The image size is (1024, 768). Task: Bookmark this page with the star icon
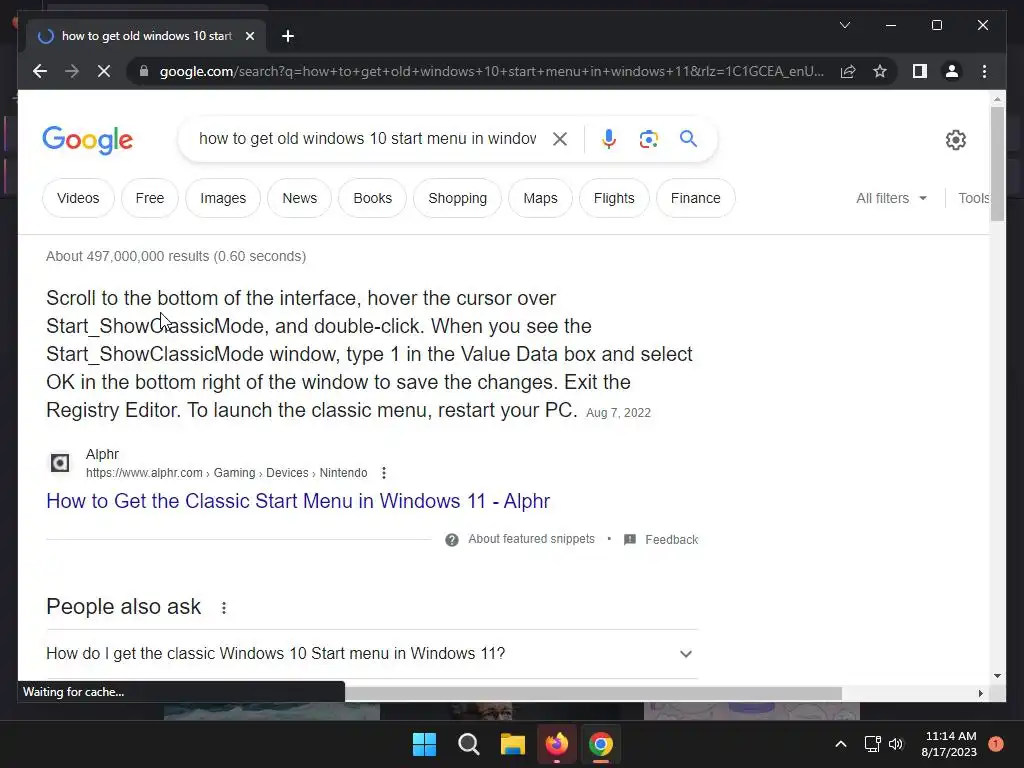(x=880, y=71)
